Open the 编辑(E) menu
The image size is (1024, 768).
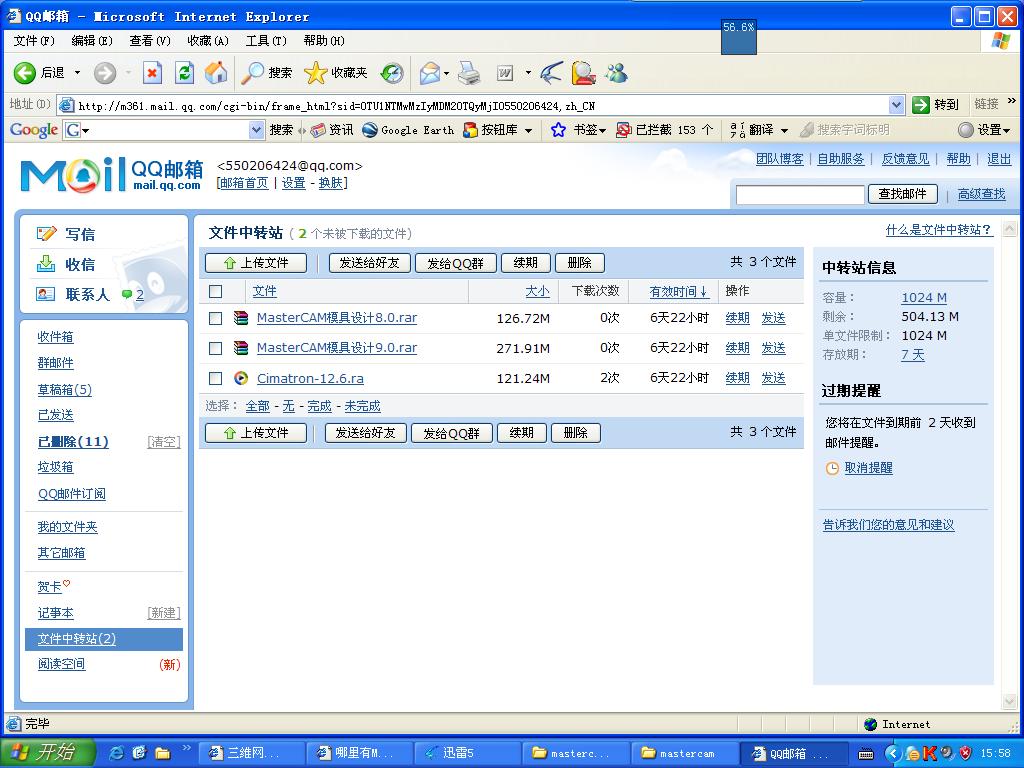[92, 40]
